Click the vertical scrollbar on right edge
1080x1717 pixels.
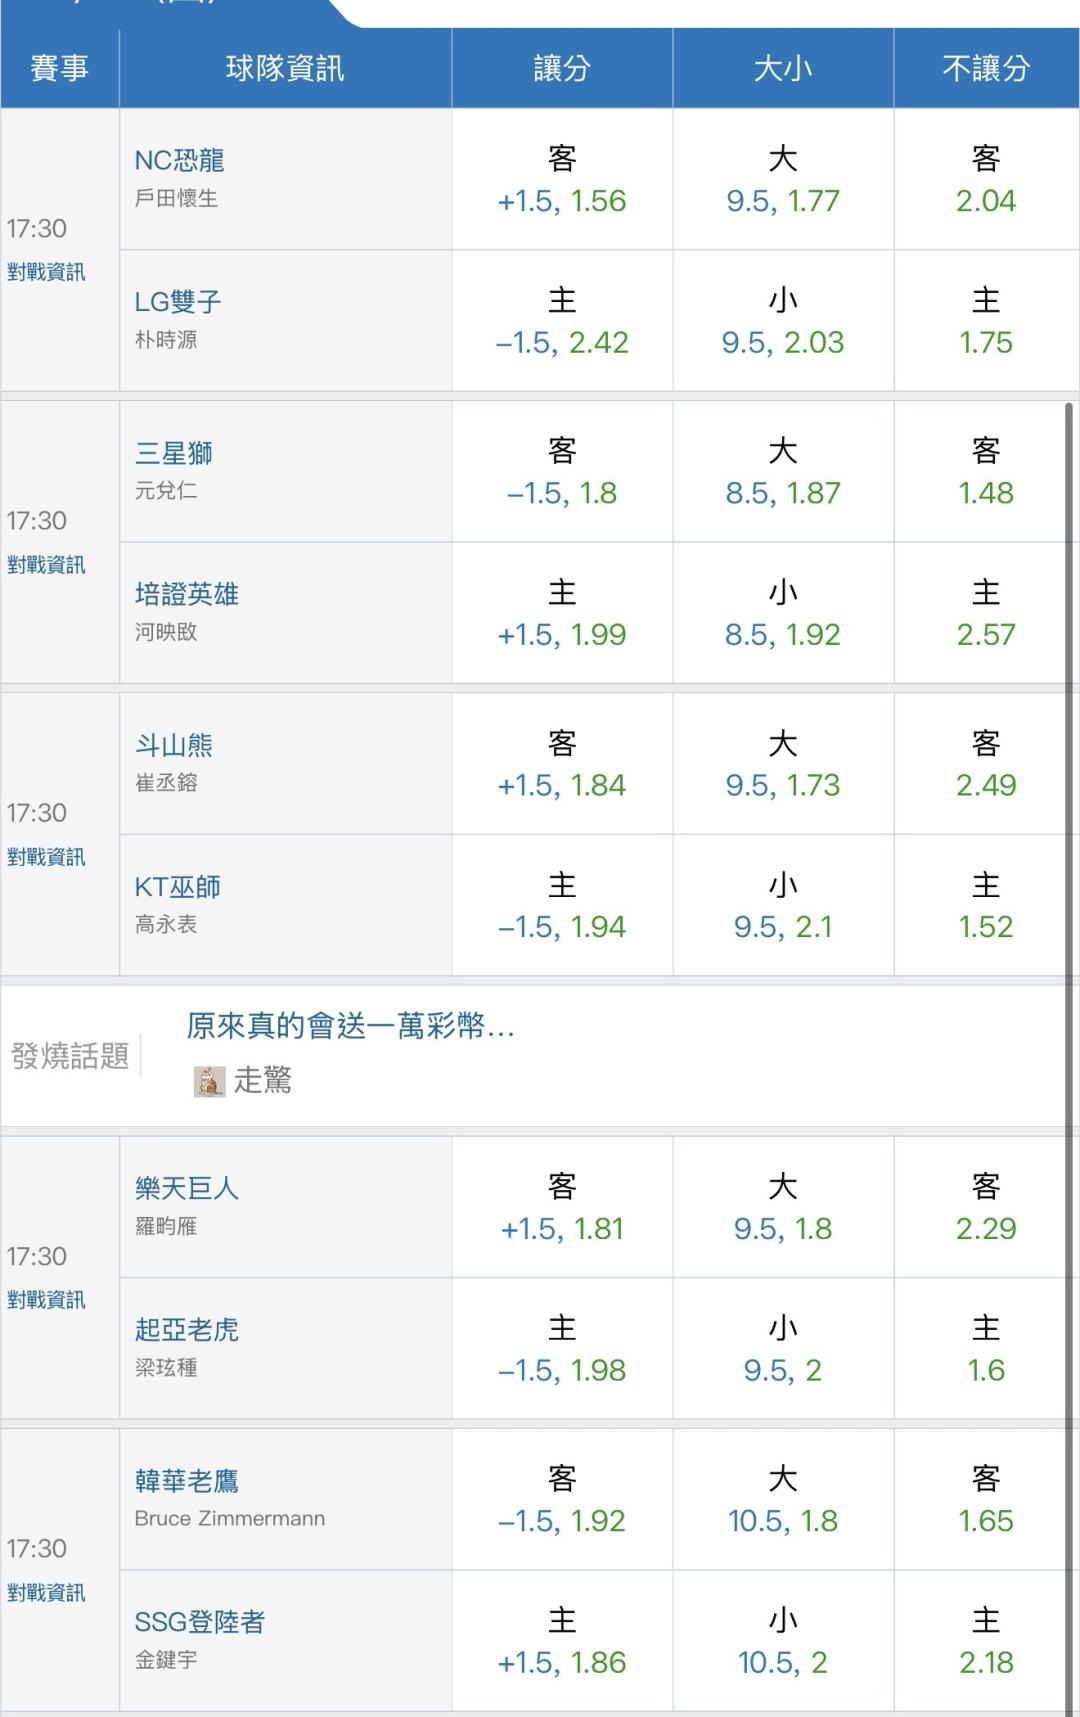click(1070, 1060)
